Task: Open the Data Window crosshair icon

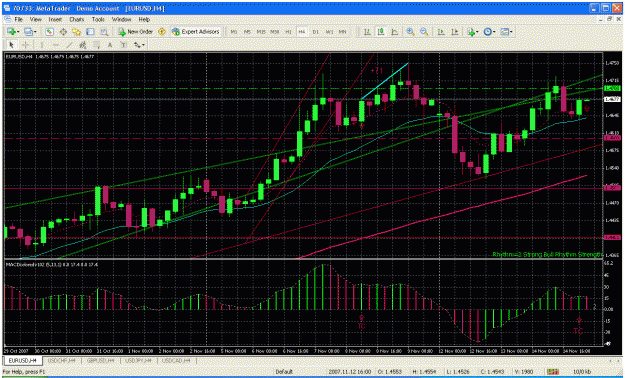Action: point(63,32)
